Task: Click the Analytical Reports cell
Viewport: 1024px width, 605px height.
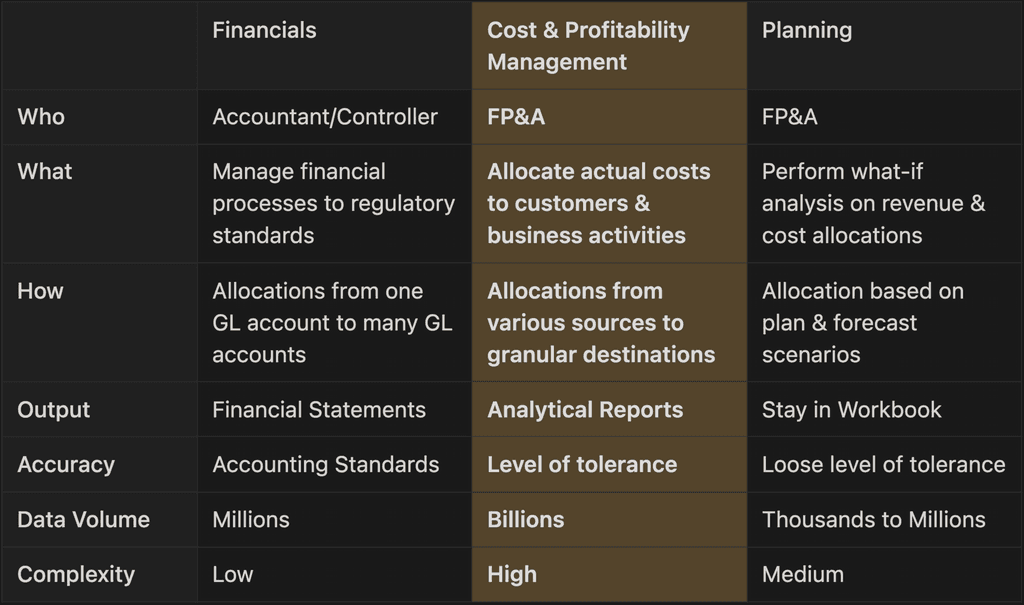Action: (585, 410)
